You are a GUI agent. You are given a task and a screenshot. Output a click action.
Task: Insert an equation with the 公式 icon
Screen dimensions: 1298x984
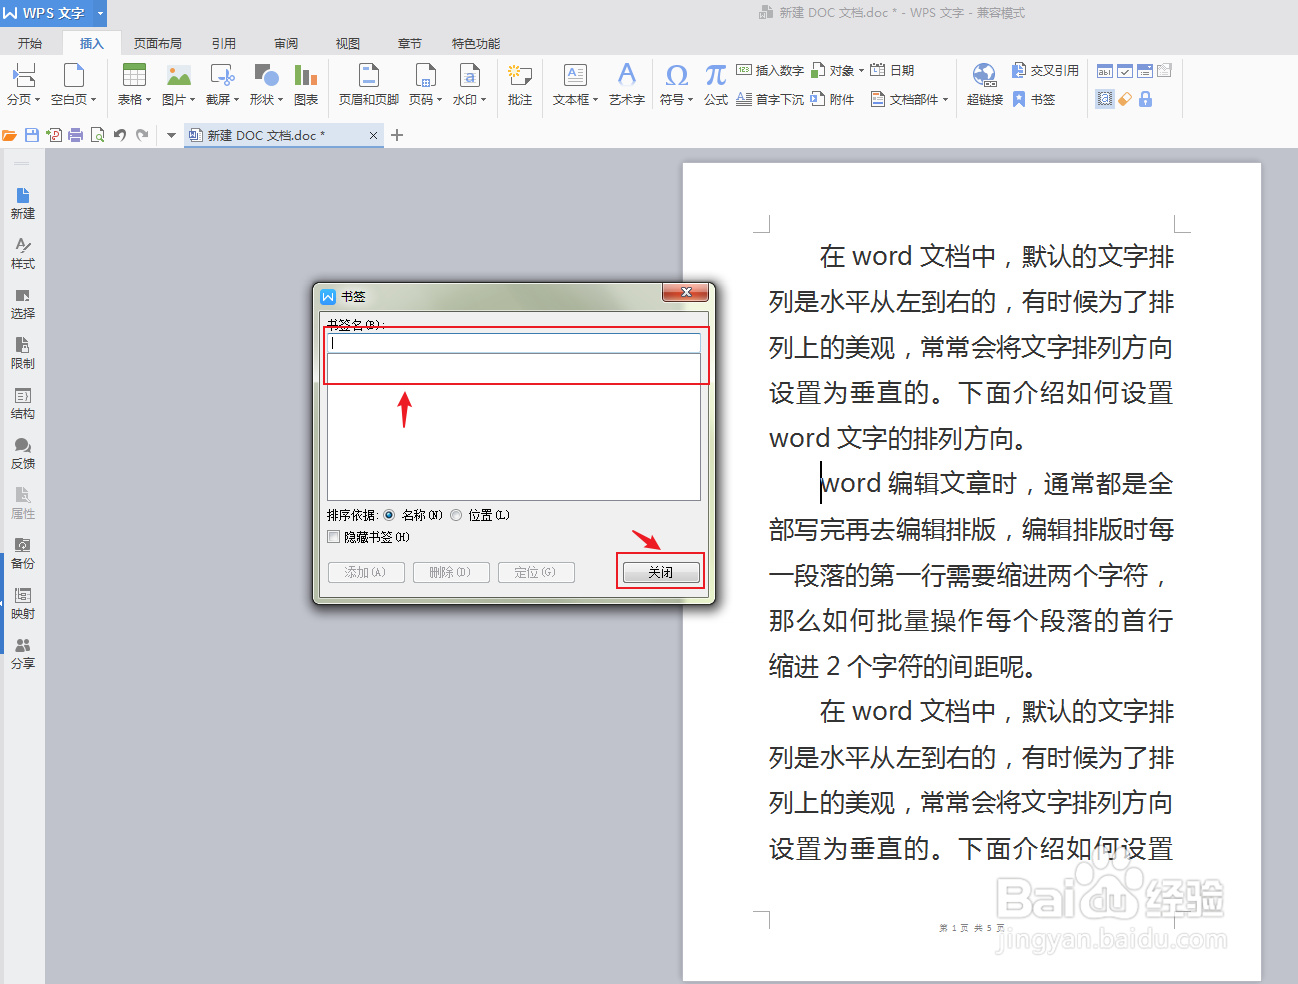[714, 82]
